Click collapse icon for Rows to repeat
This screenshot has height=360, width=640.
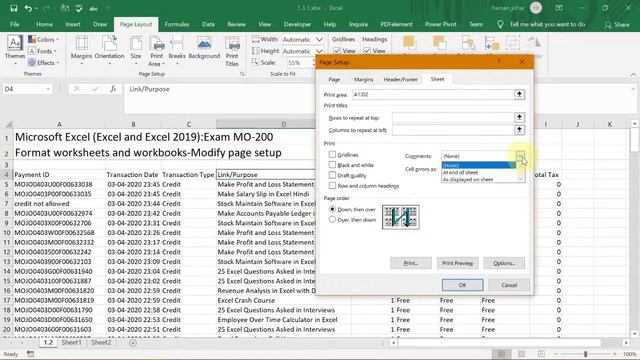(x=519, y=118)
